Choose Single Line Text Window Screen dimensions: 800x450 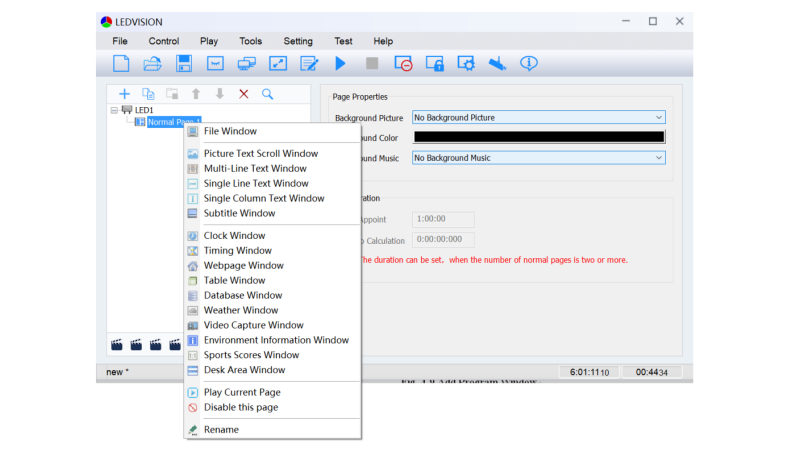[x=272, y=183]
